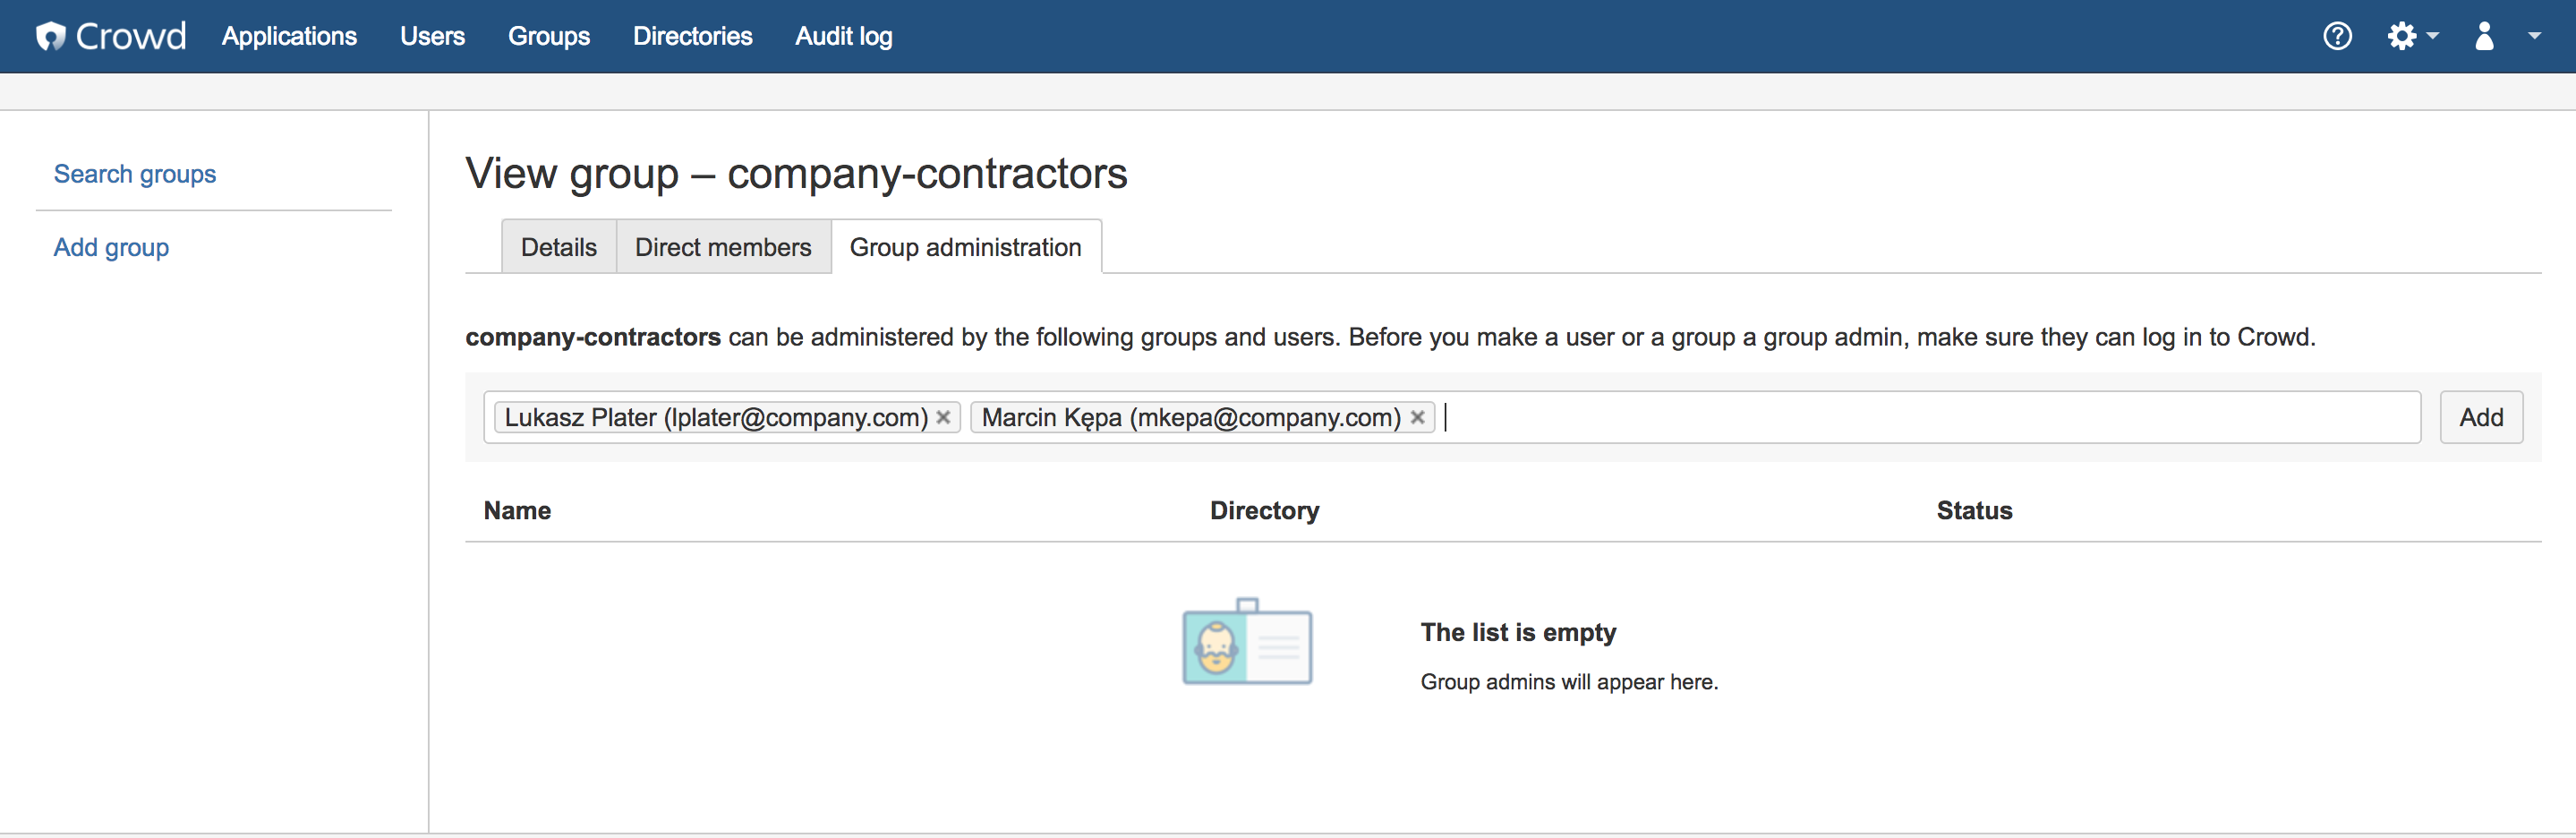Open the Audit log page
Image resolution: width=2576 pixels, height=838 pixels.
(843, 36)
